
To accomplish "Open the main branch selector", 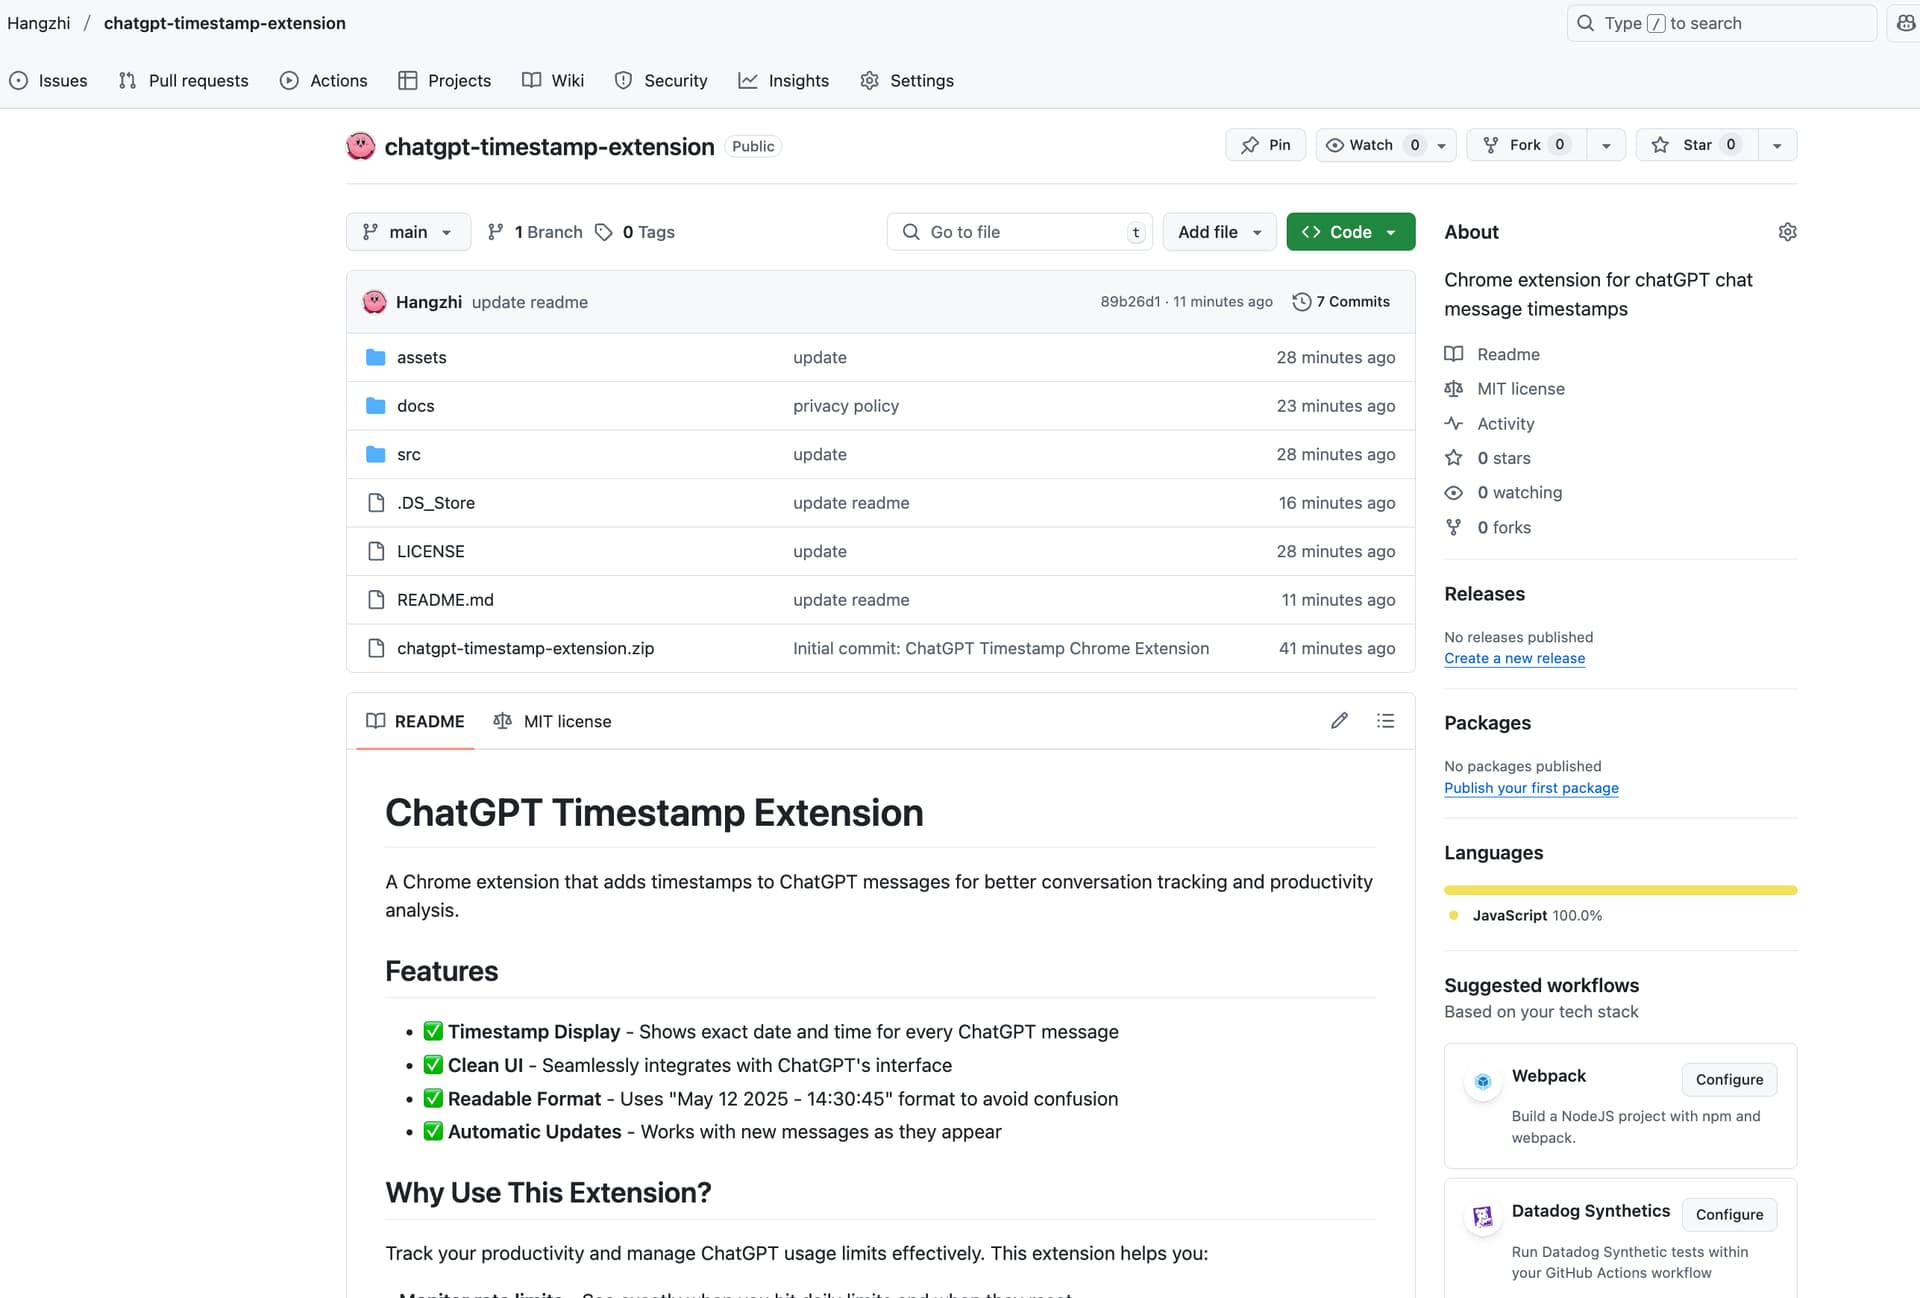I will click(x=407, y=232).
